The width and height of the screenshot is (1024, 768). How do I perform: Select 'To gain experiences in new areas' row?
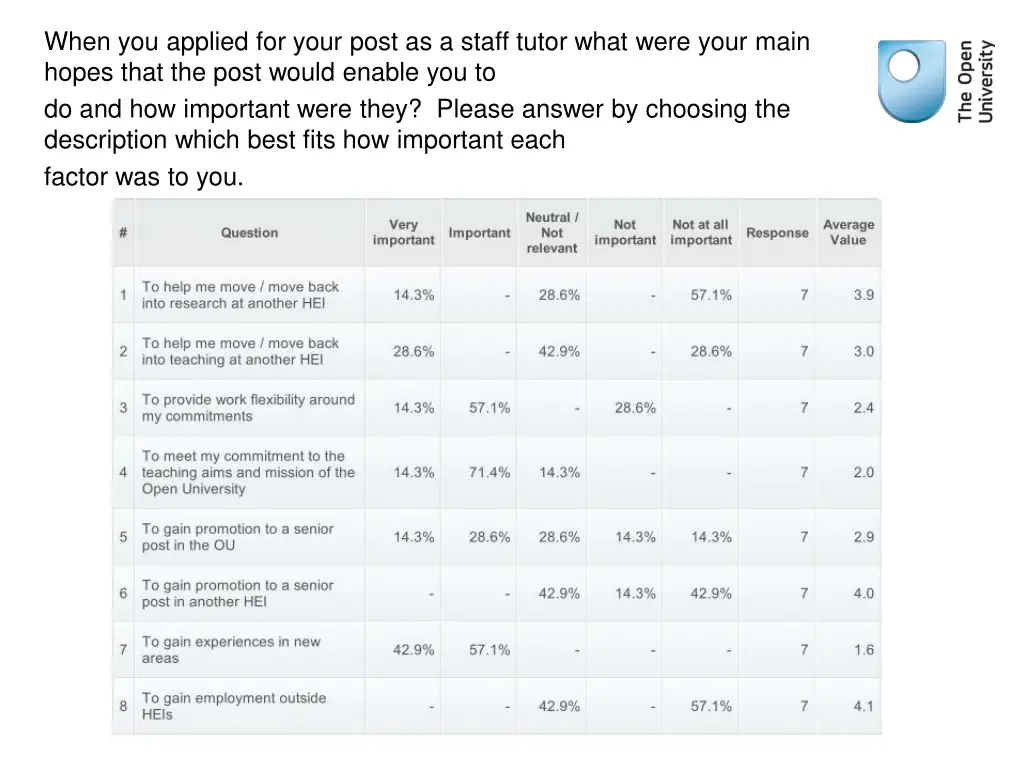[x=496, y=650]
